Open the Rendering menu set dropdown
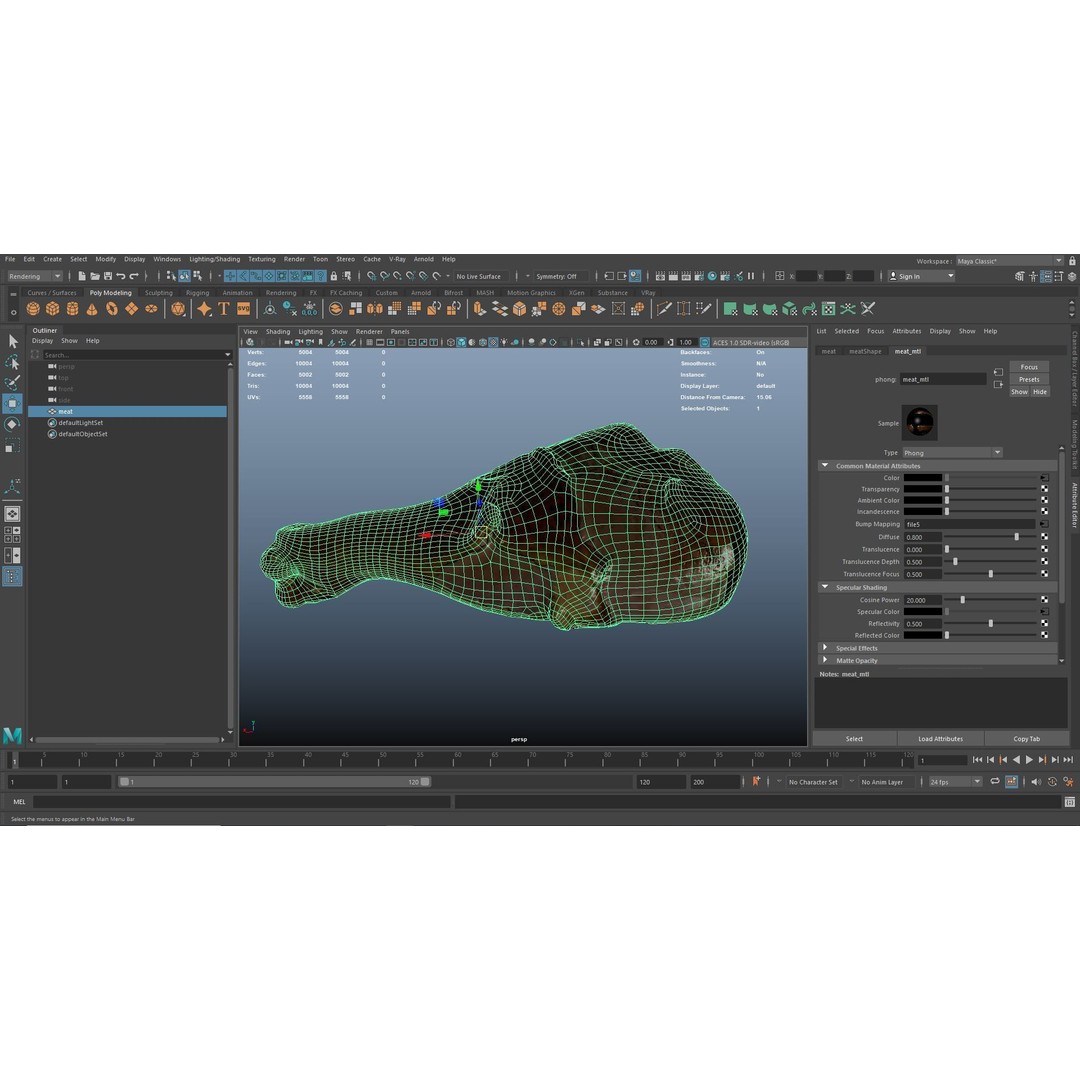This screenshot has width=1080, height=1080. pyautogui.click(x=34, y=276)
